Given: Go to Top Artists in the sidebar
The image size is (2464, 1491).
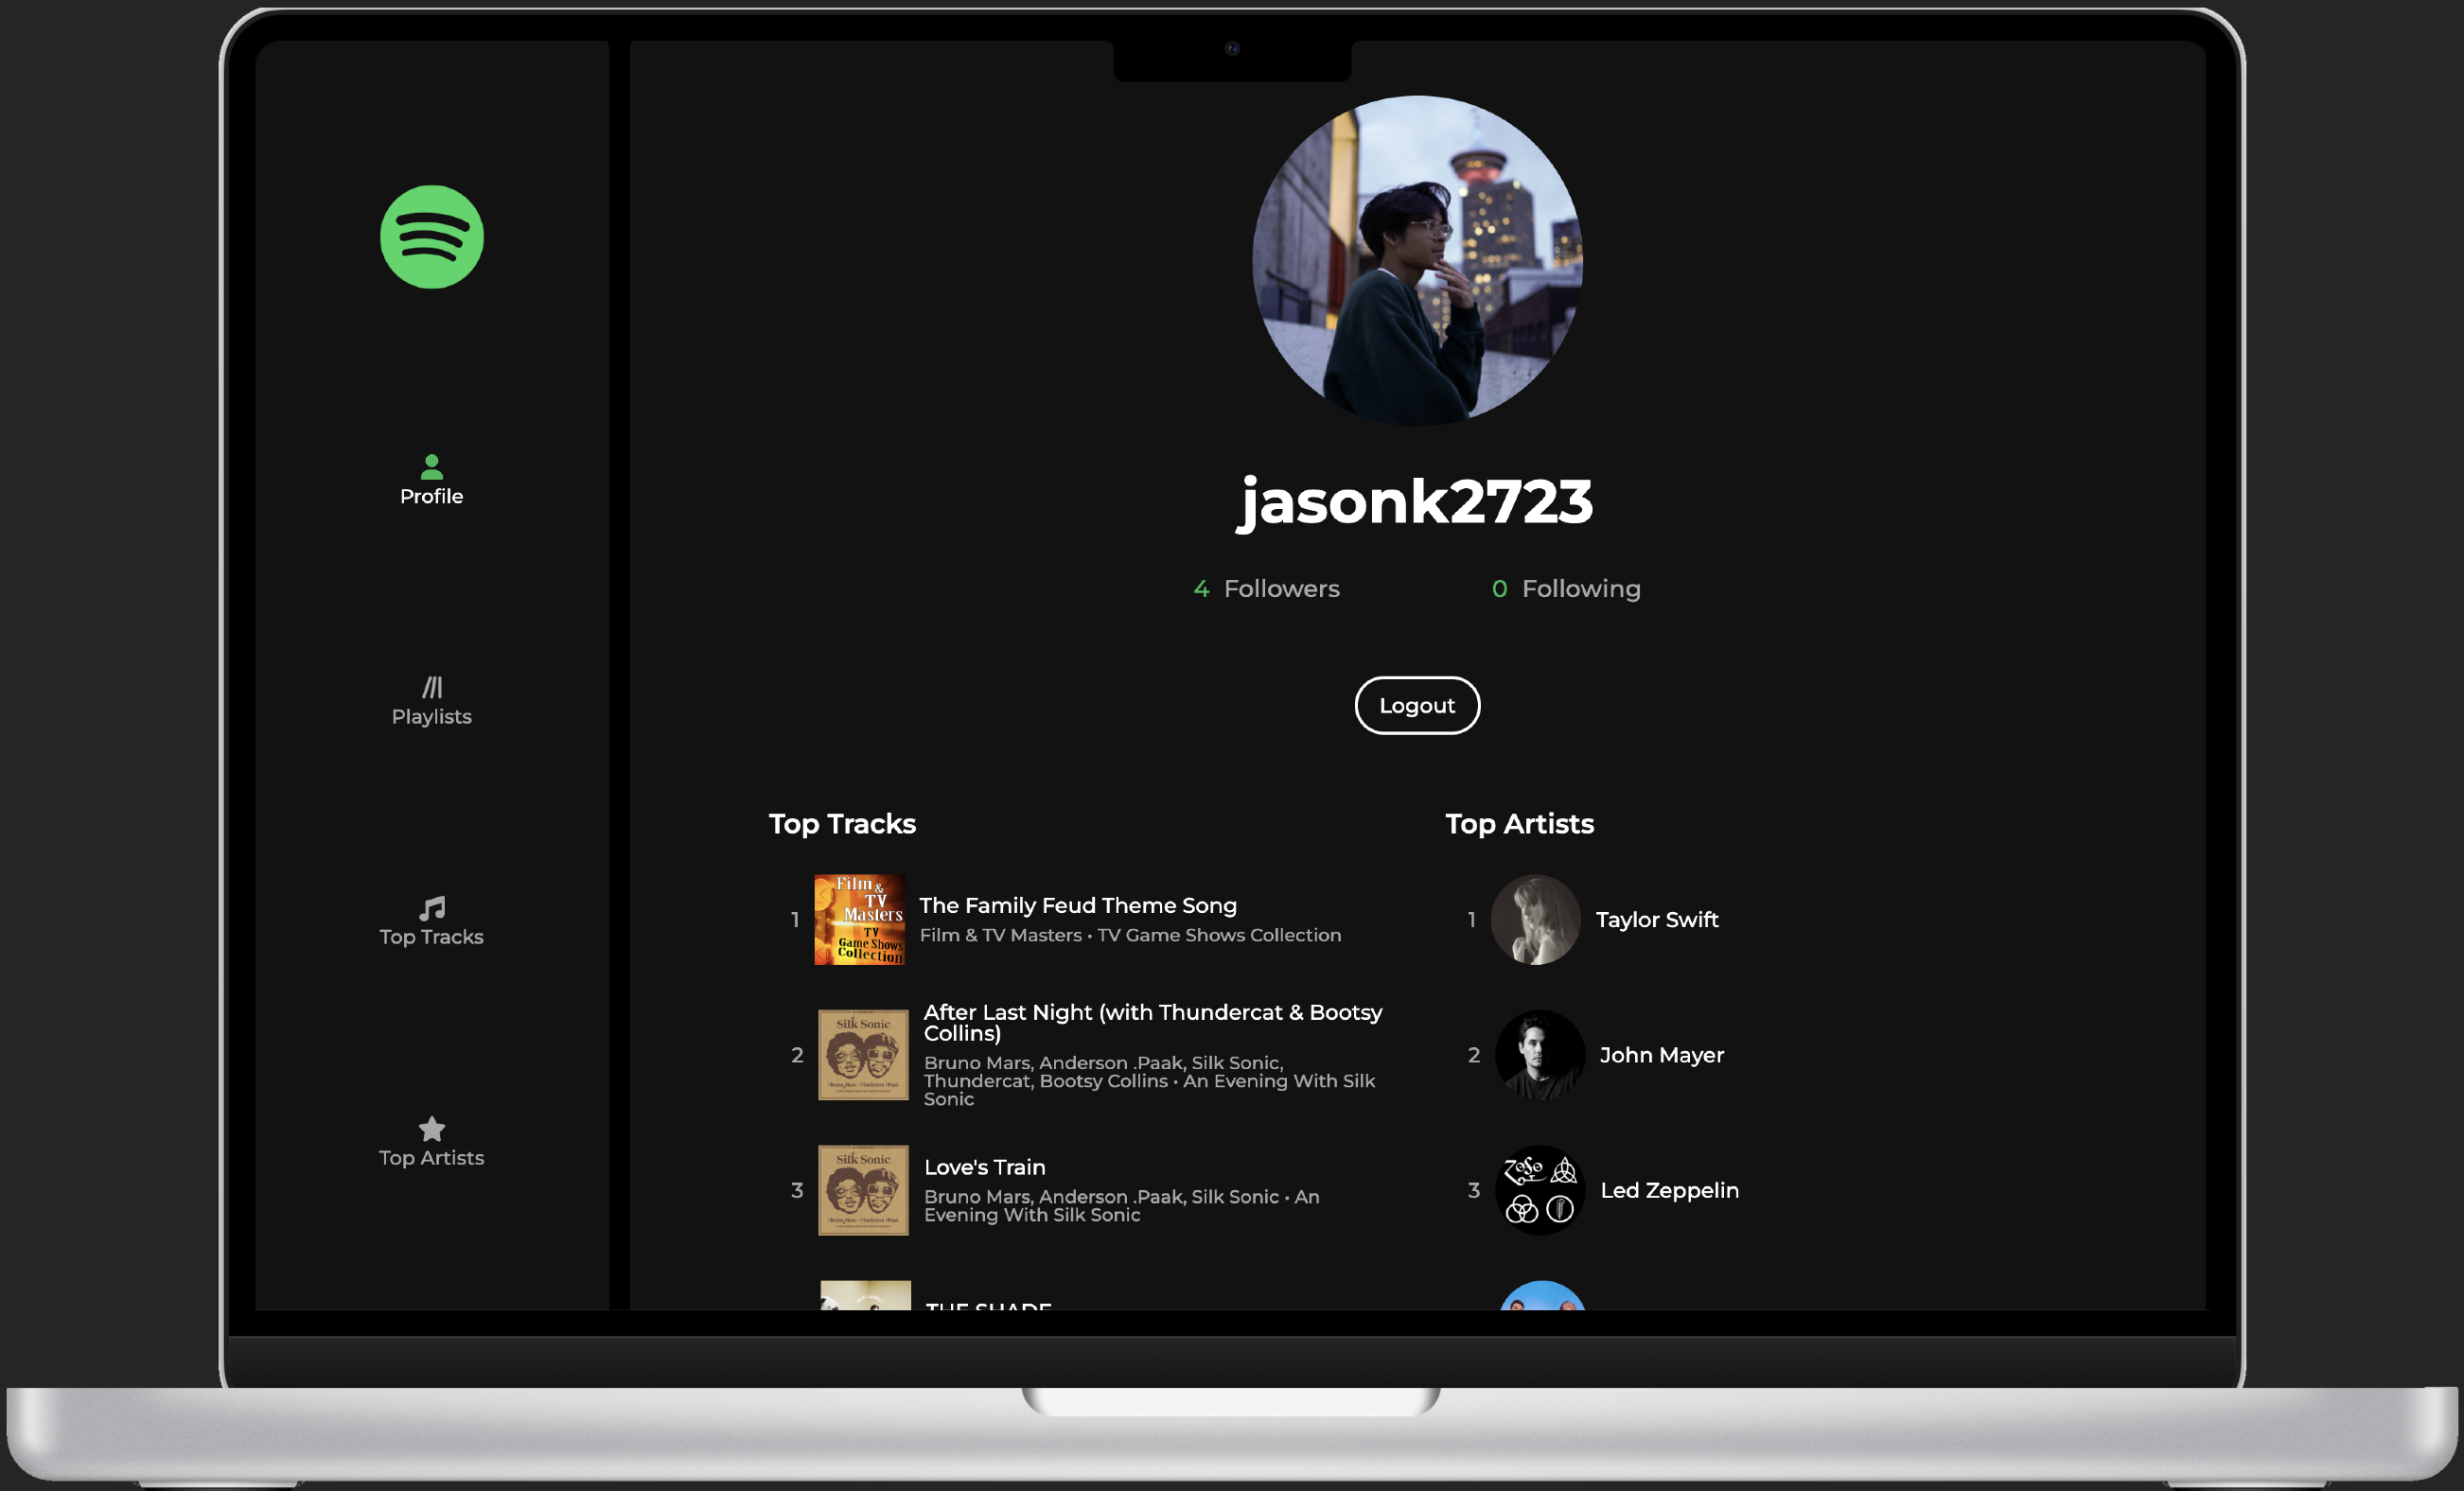Looking at the screenshot, I should coord(432,1157).
